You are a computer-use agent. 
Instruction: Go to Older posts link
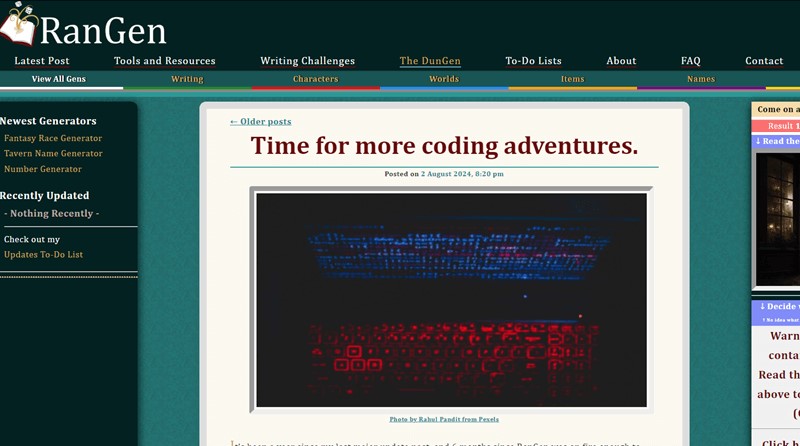tap(261, 121)
